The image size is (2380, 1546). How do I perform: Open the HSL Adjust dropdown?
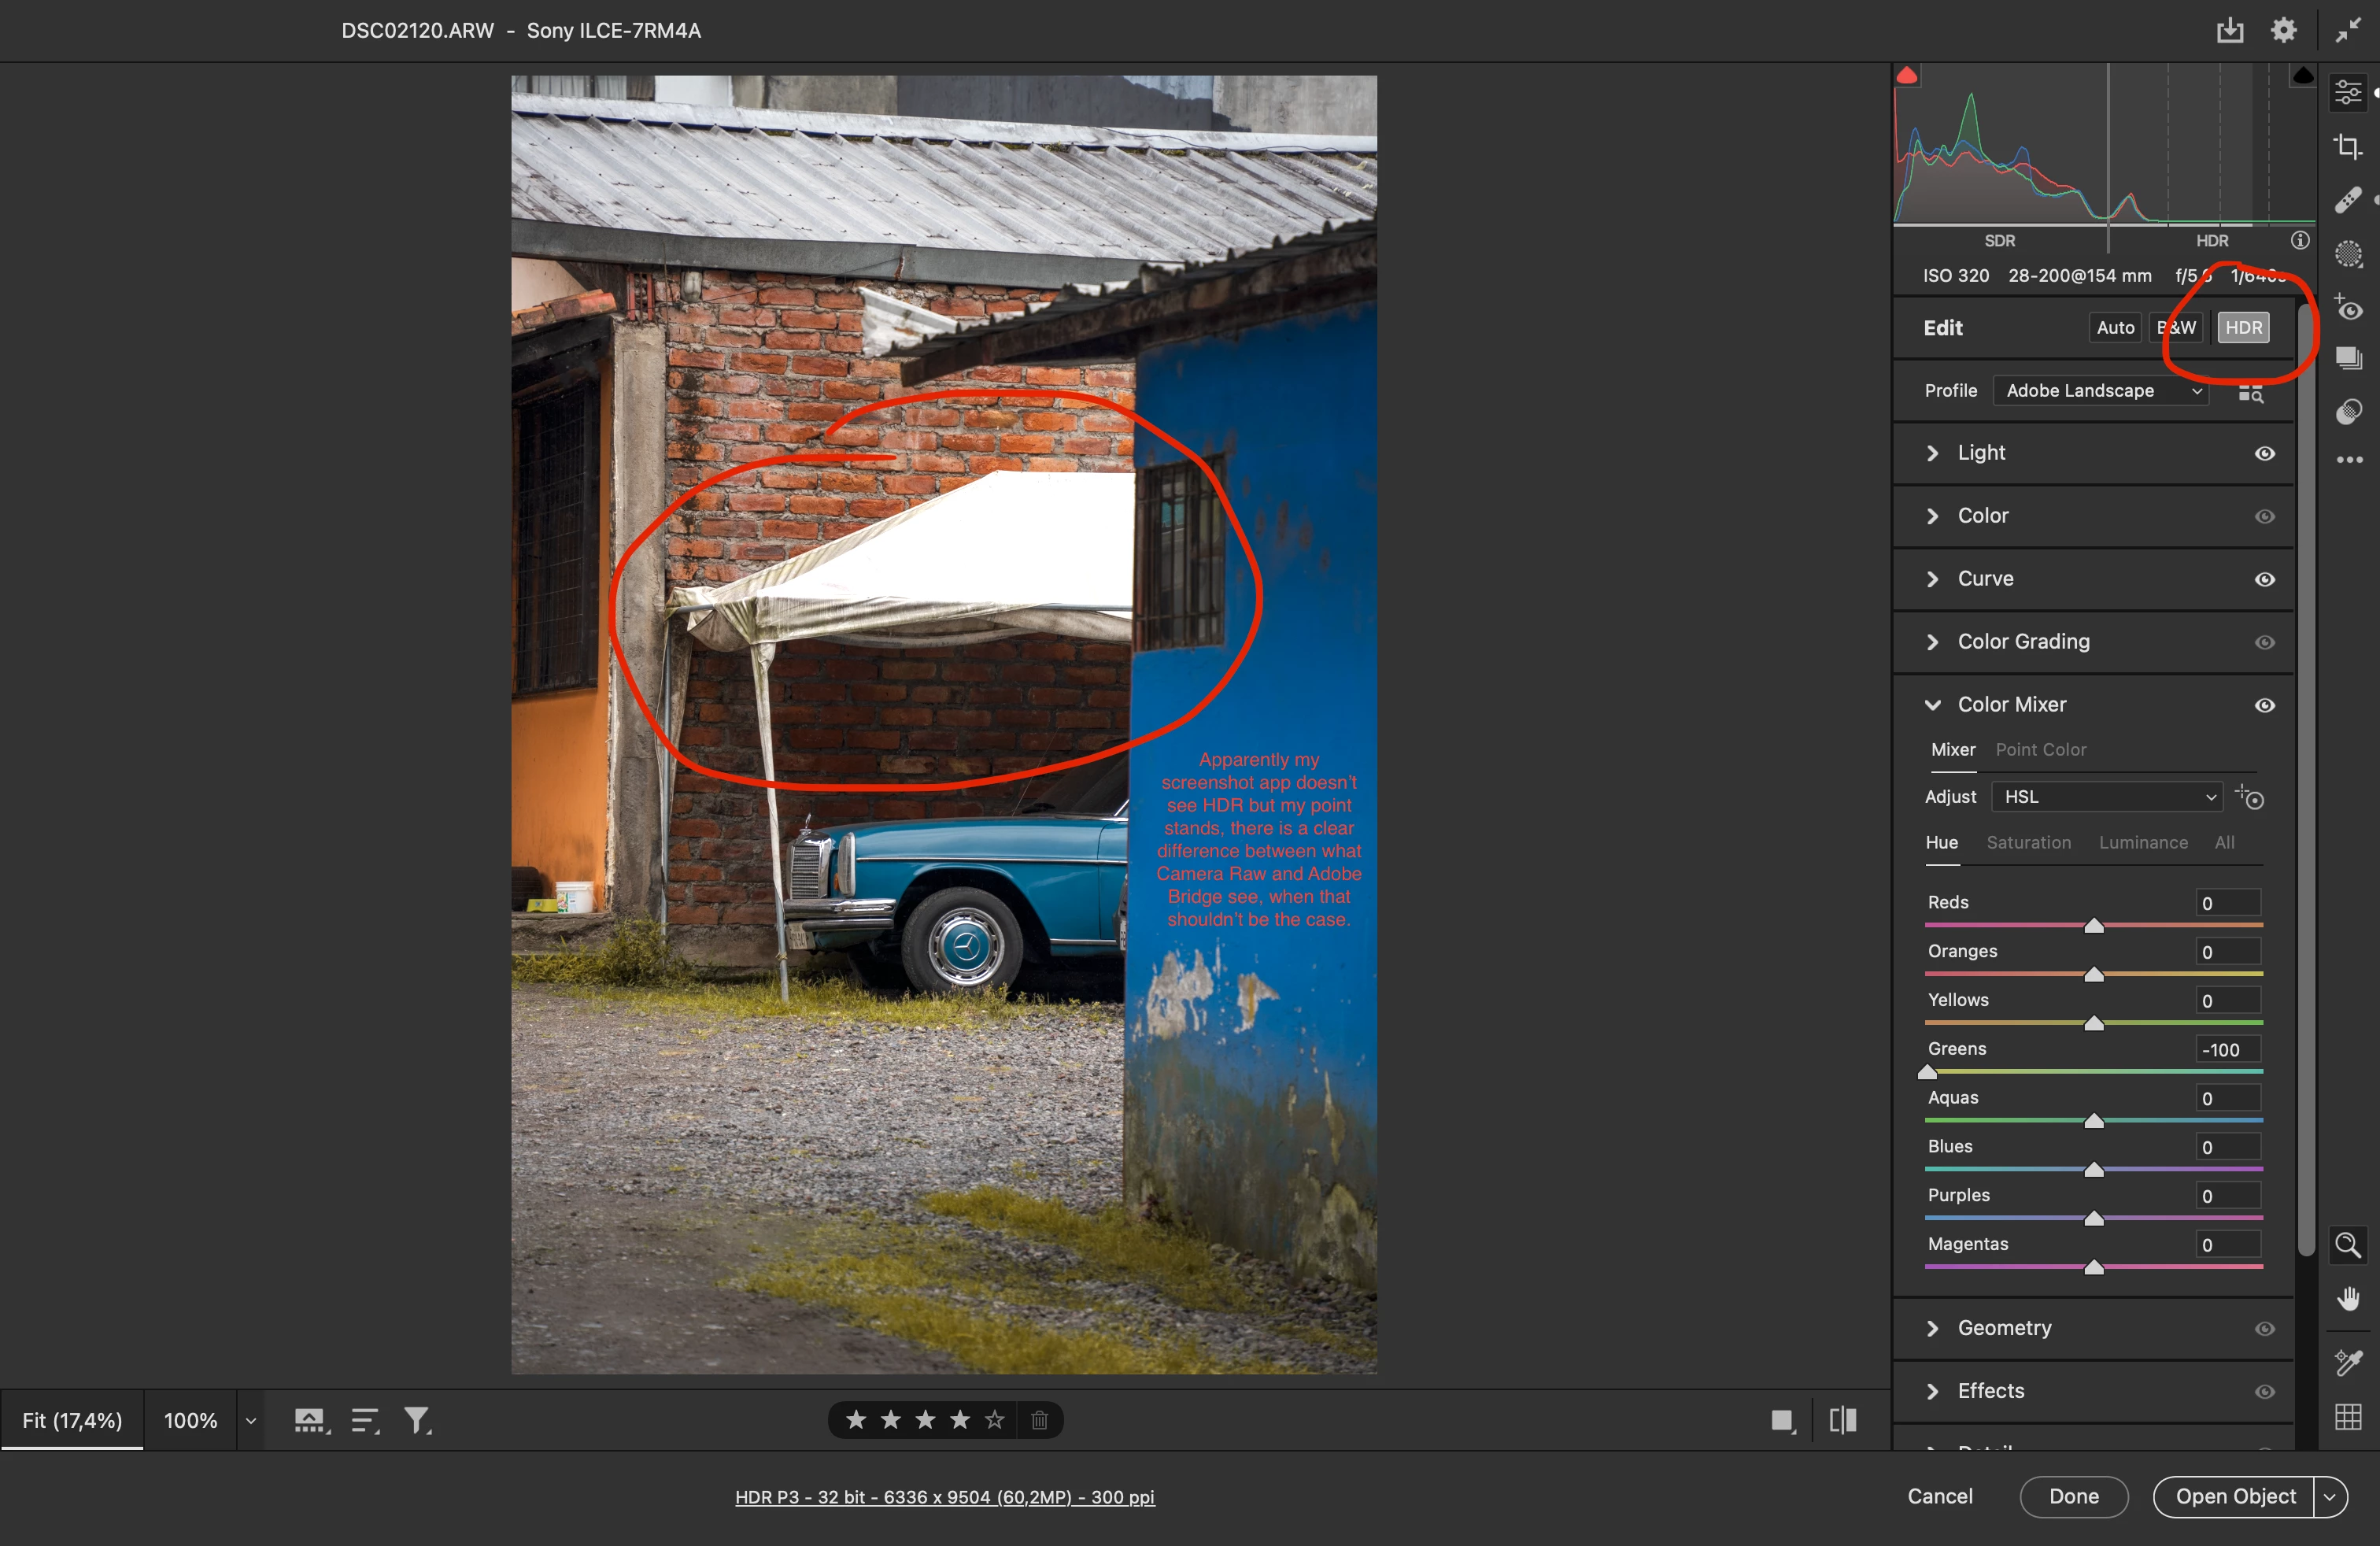point(2107,797)
